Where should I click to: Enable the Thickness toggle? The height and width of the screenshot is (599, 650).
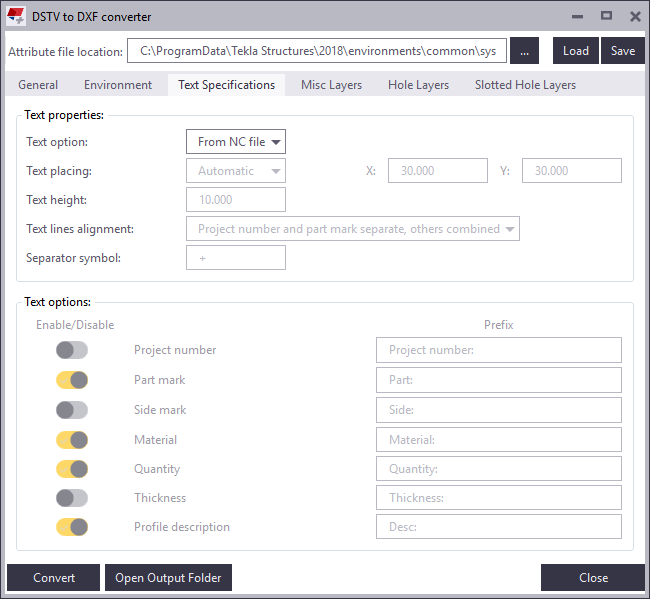pos(72,498)
